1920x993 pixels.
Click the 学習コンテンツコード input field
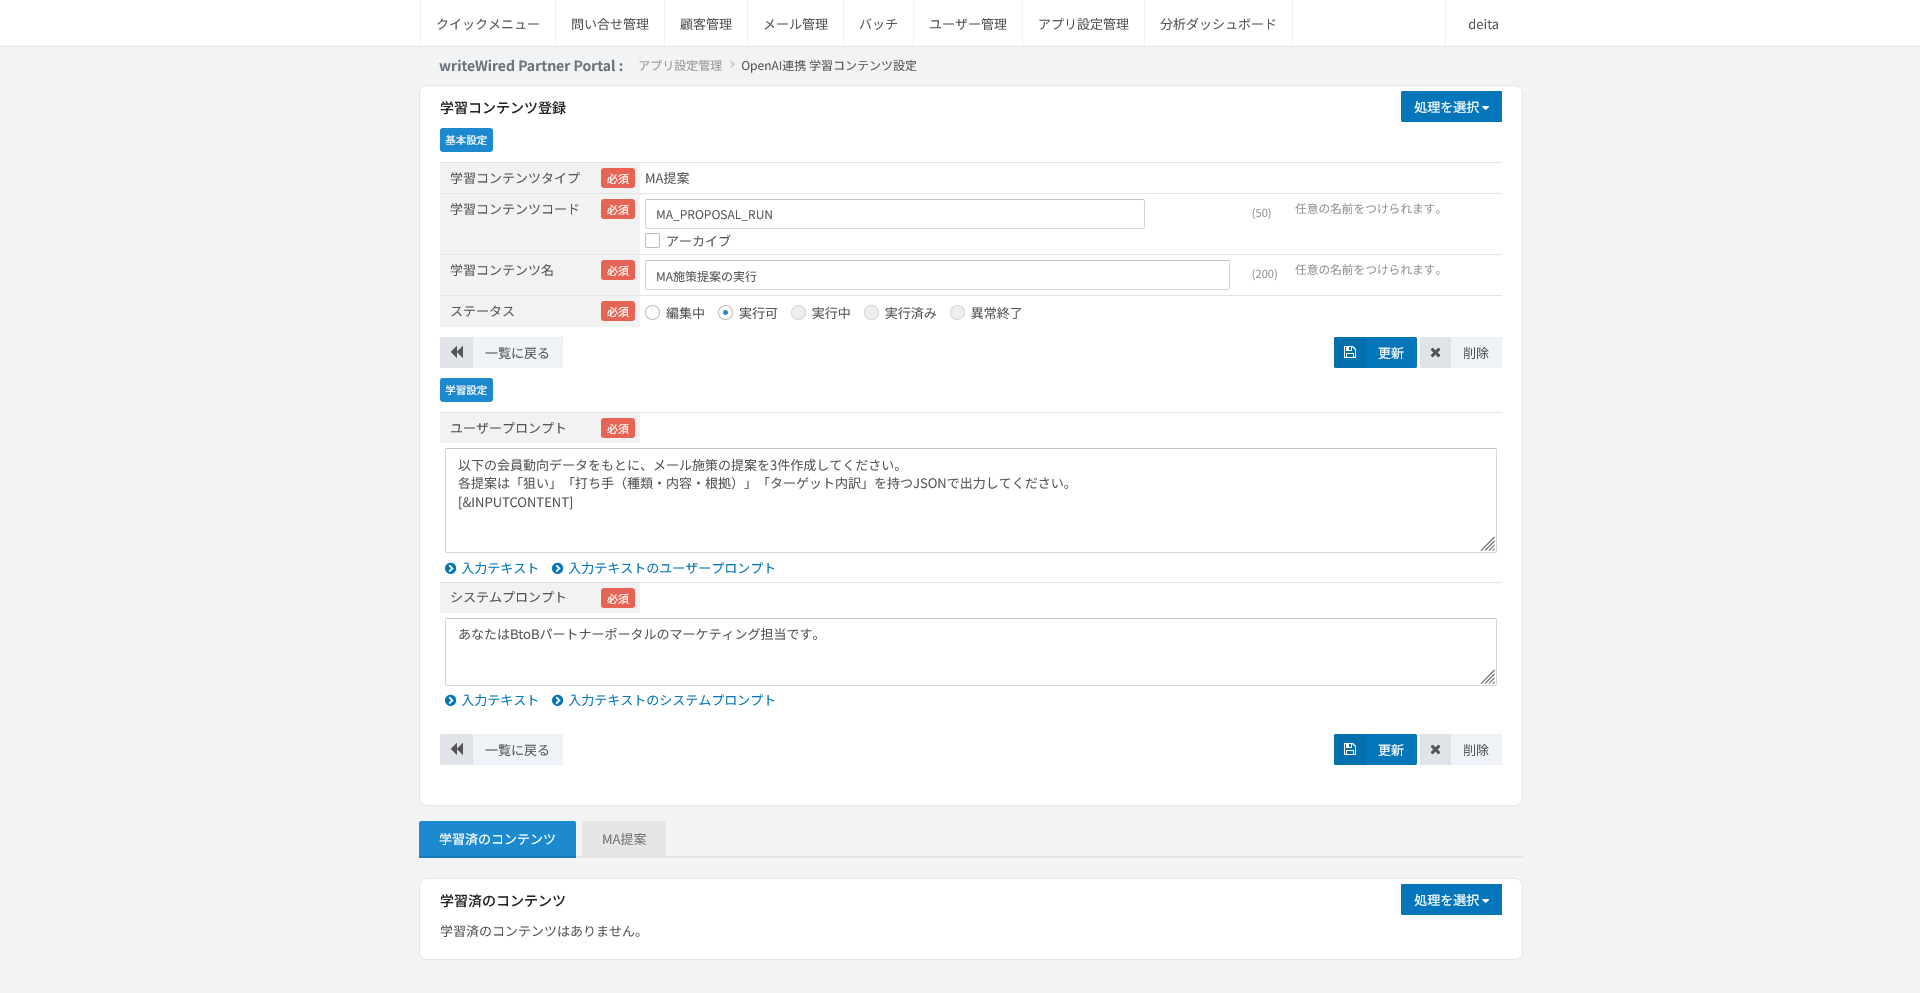[x=895, y=214]
